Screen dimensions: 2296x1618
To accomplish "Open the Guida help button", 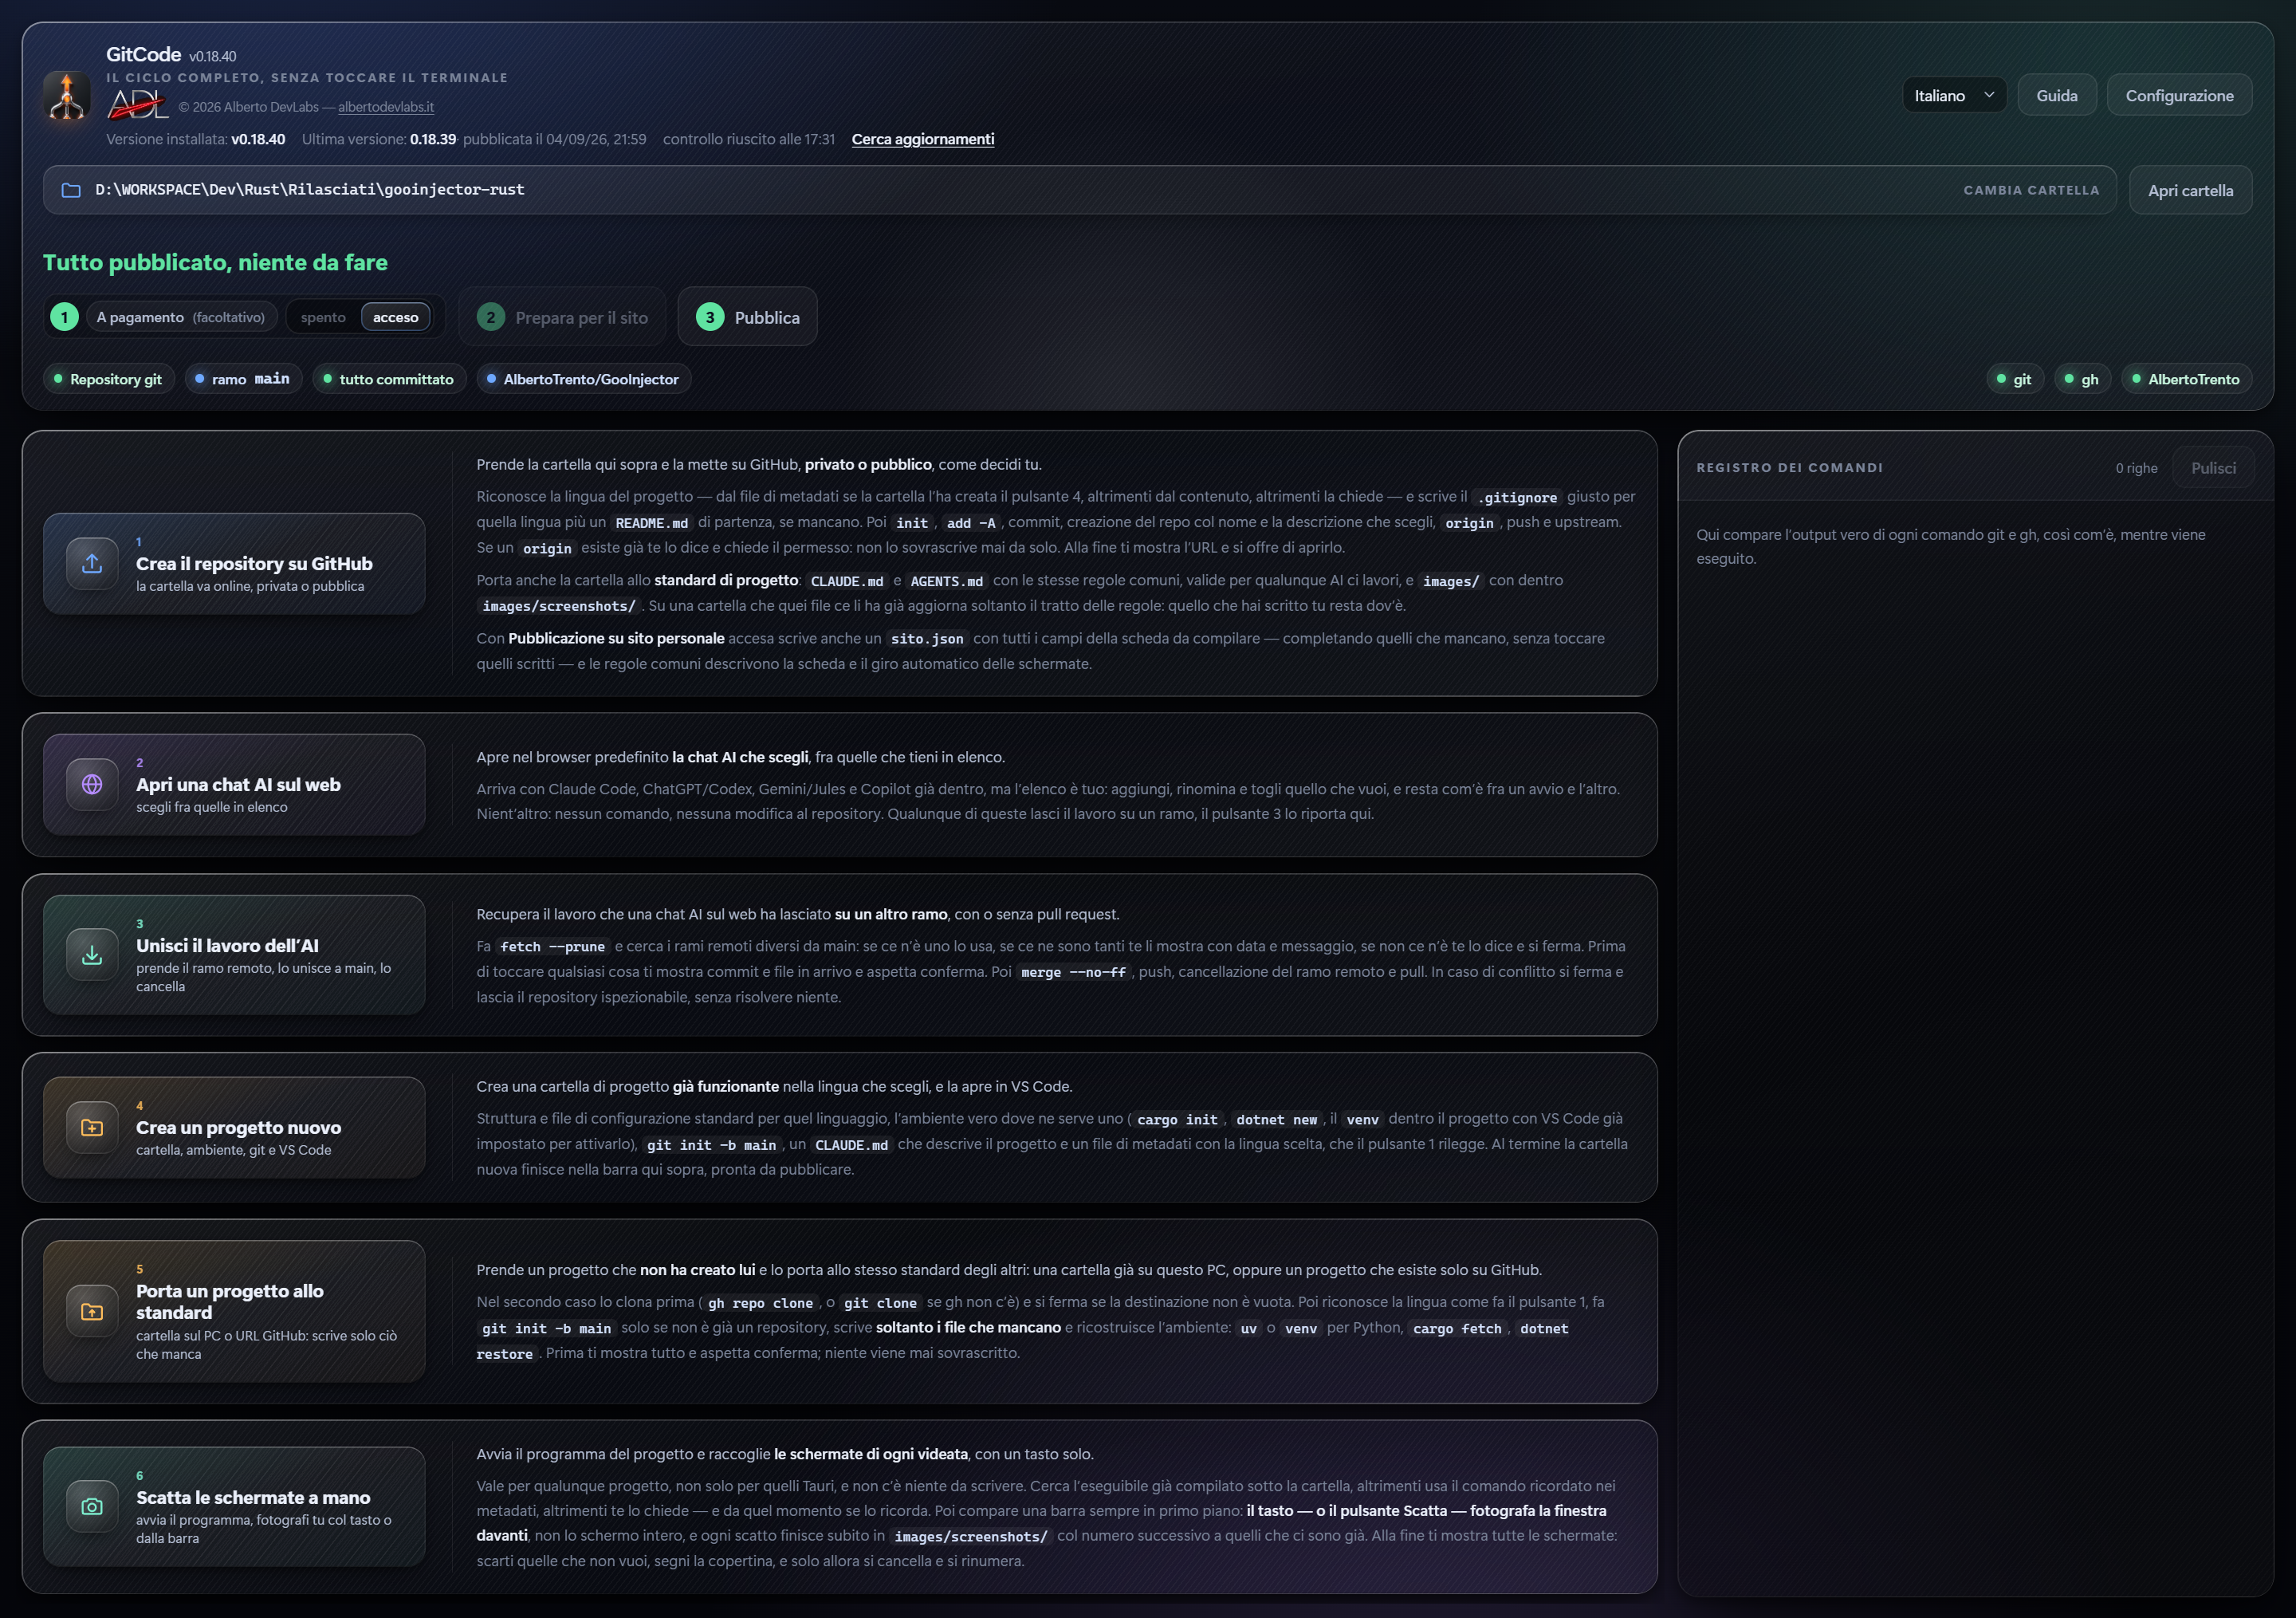I will click(2057, 95).
